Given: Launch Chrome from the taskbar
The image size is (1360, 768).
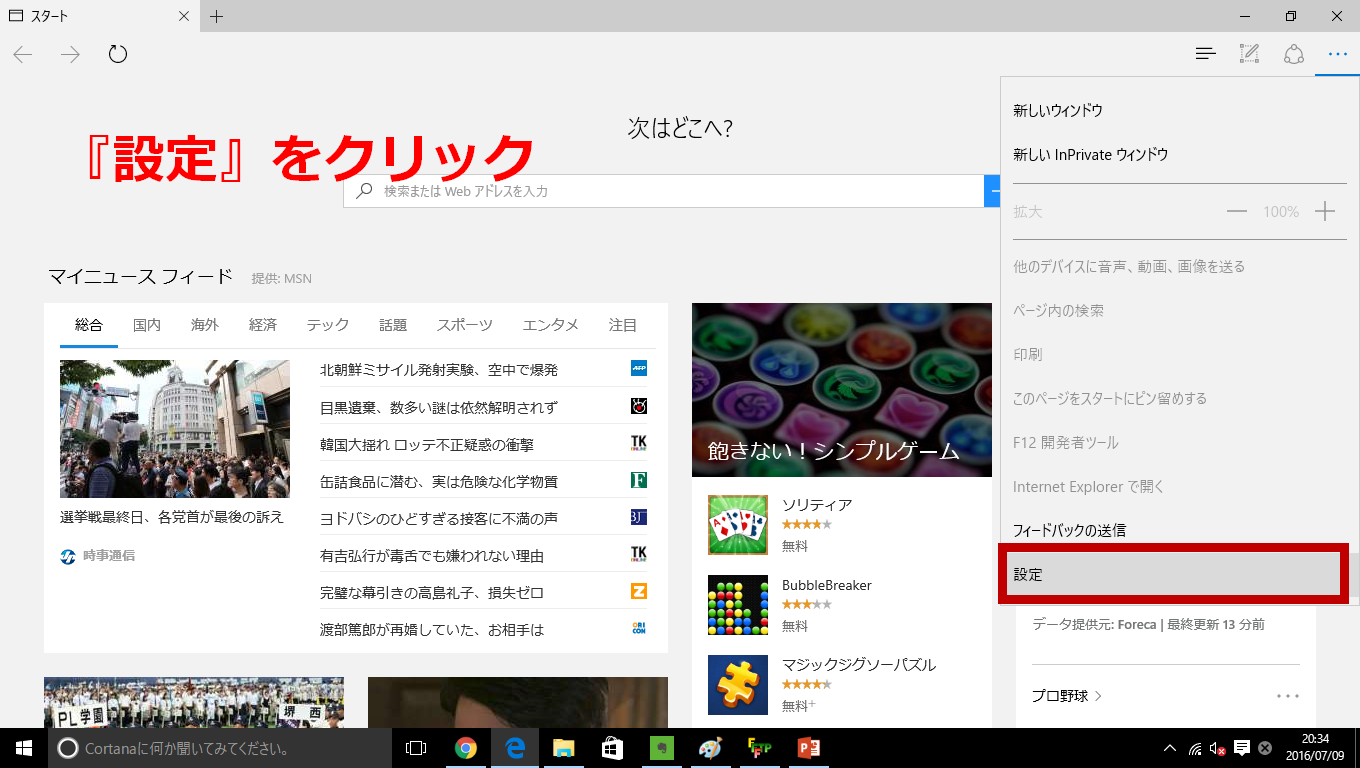Looking at the screenshot, I should [x=466, y=748].
